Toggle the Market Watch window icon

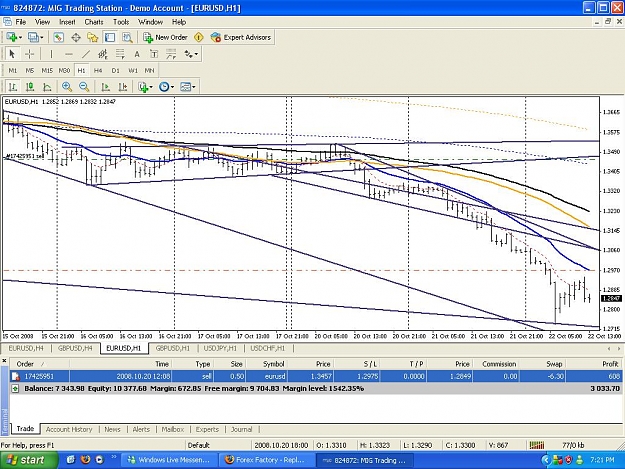(59, 37)
